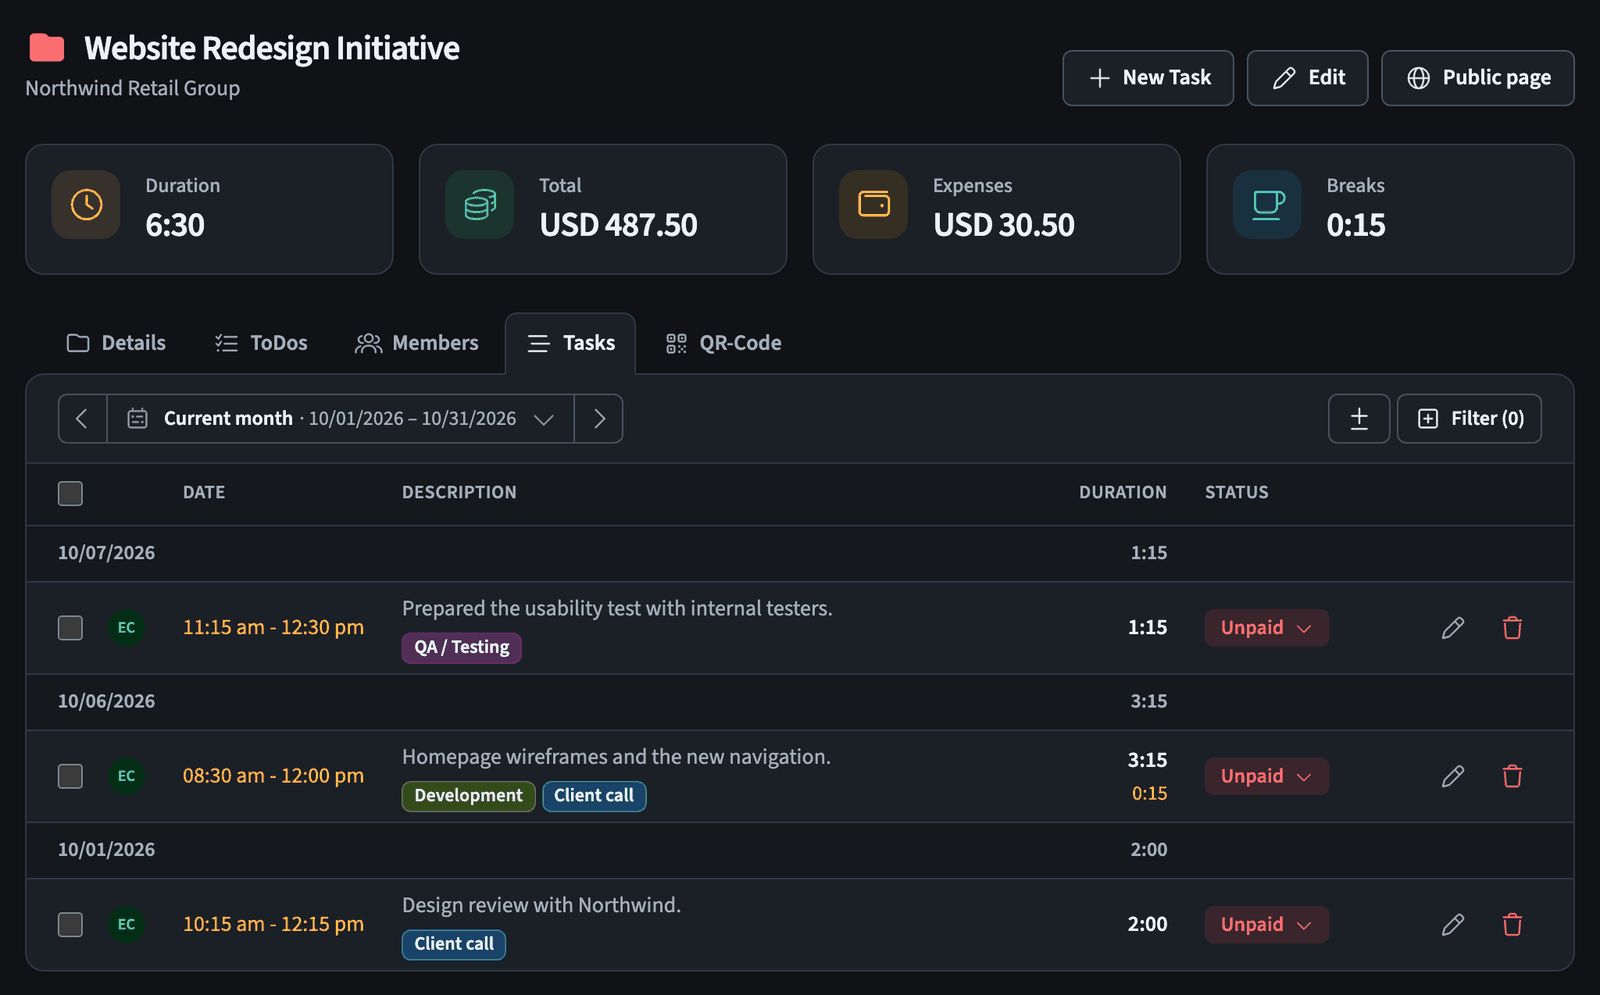This screenshot has width=1600, height=995.
Task: Click the DATE column header
Action: click(204, 492)
